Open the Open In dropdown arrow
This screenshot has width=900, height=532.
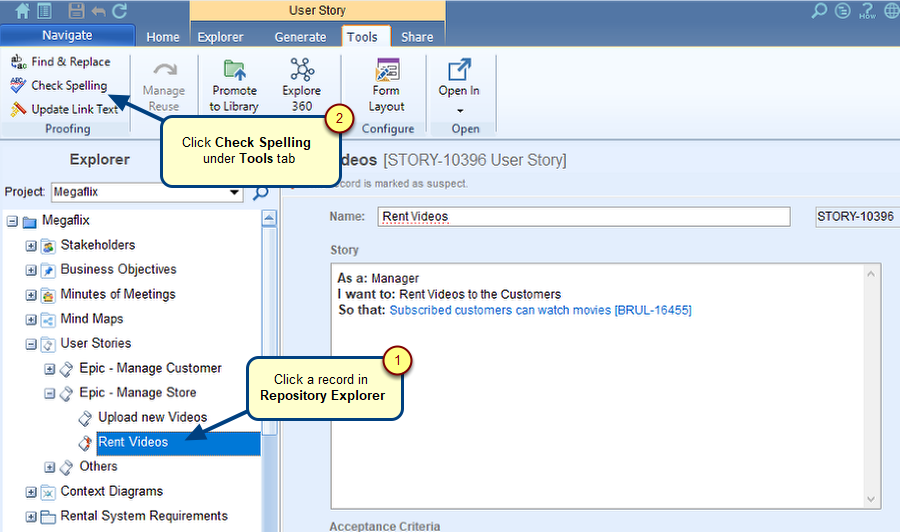(x=460, y=110)
